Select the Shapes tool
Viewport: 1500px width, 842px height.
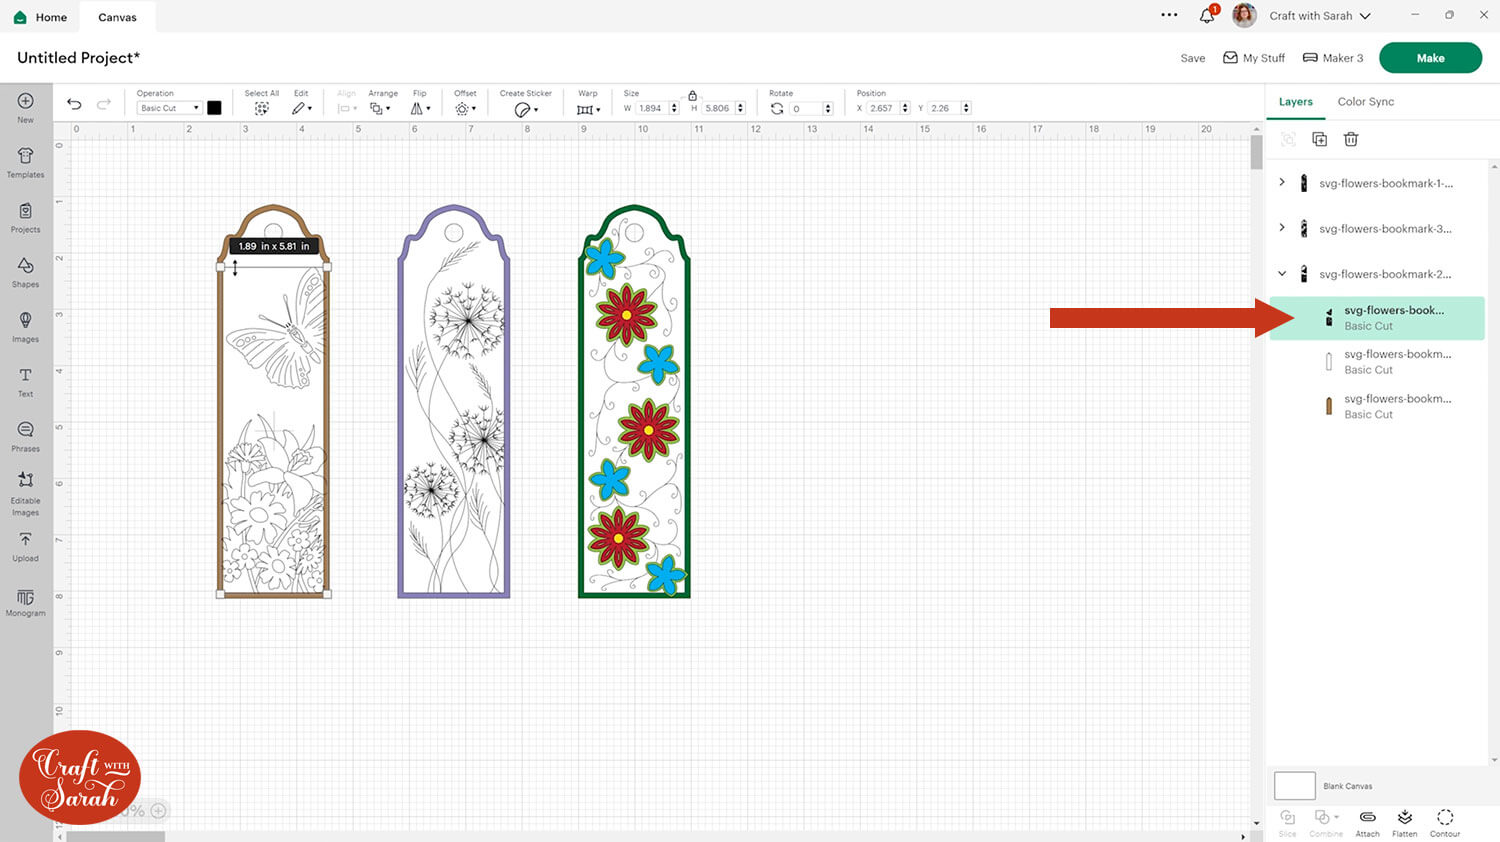[25, 272]
